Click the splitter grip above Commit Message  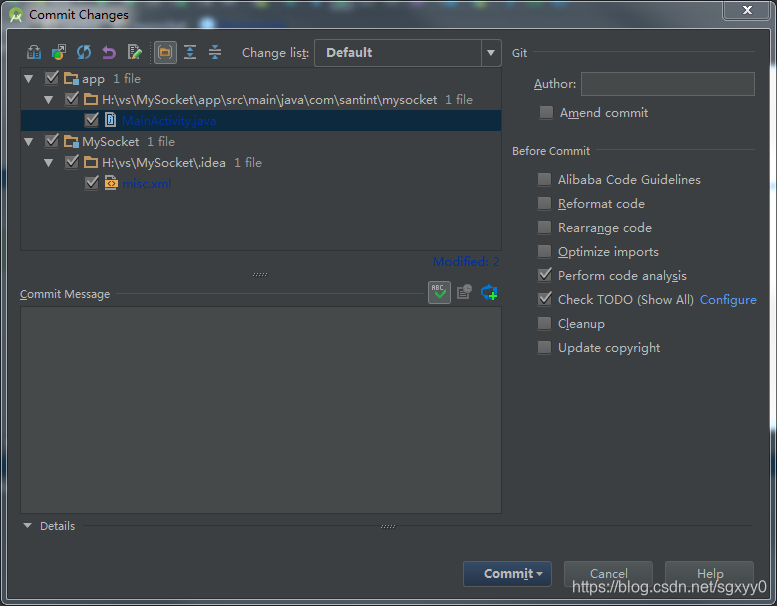260,274
